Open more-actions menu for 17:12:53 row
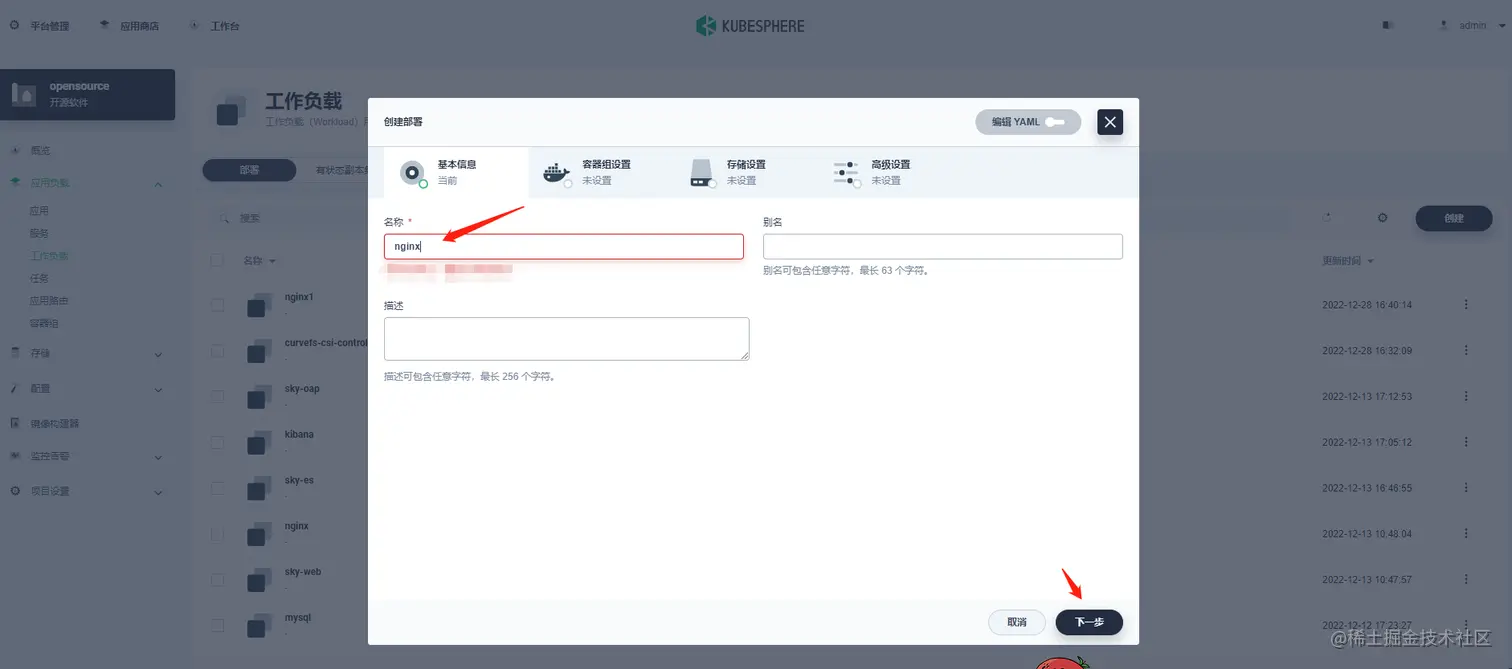The height and width of the screenshot is (669, 1512). [x=1466, y=396]
